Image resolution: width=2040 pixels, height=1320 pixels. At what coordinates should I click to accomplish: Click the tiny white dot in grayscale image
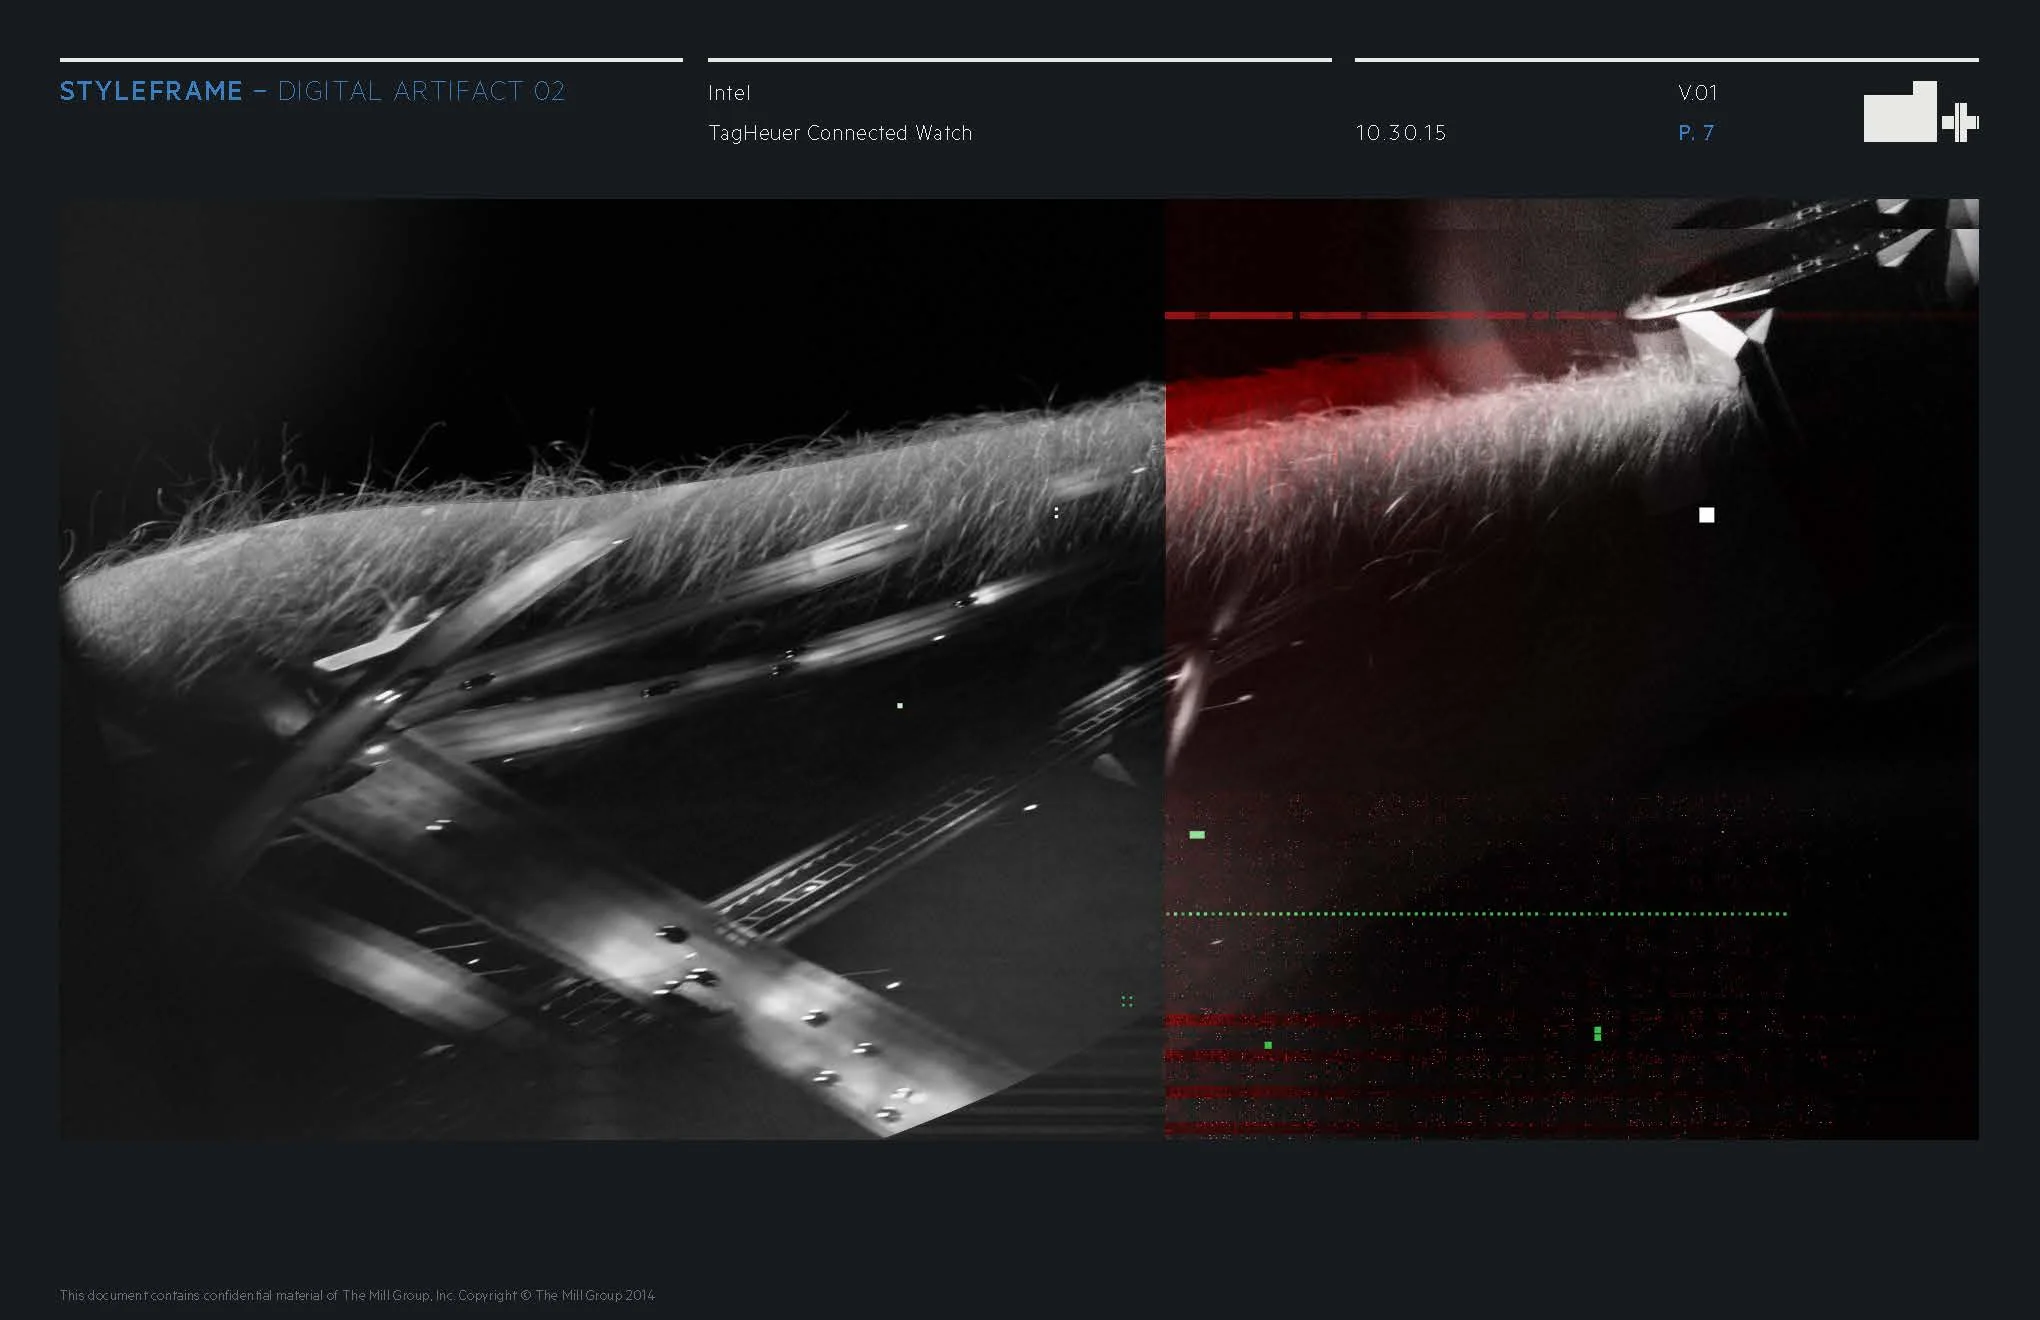pos(900,706)
